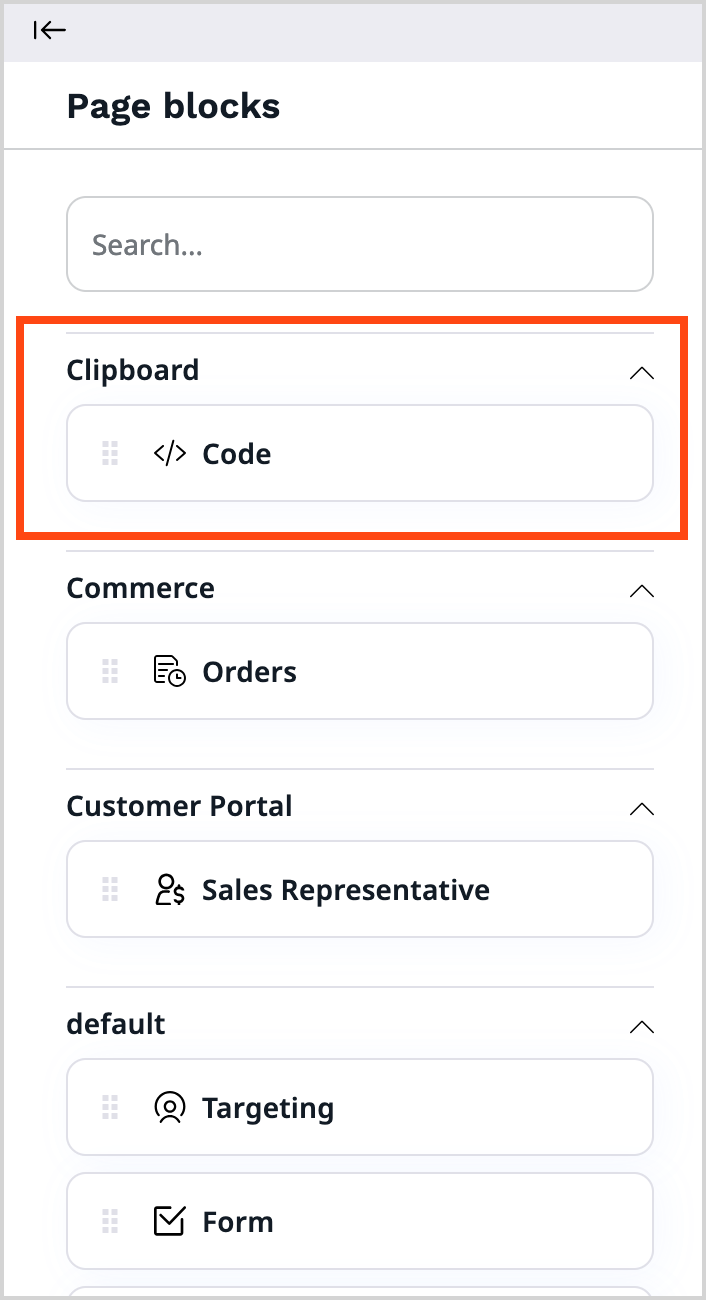
Task: Collapse the Clipboard section
Action: (x=641, y=372)
